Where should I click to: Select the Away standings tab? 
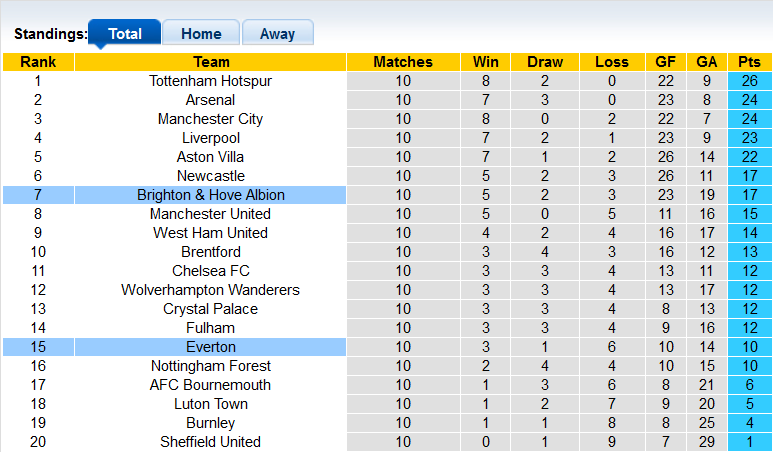277,33
